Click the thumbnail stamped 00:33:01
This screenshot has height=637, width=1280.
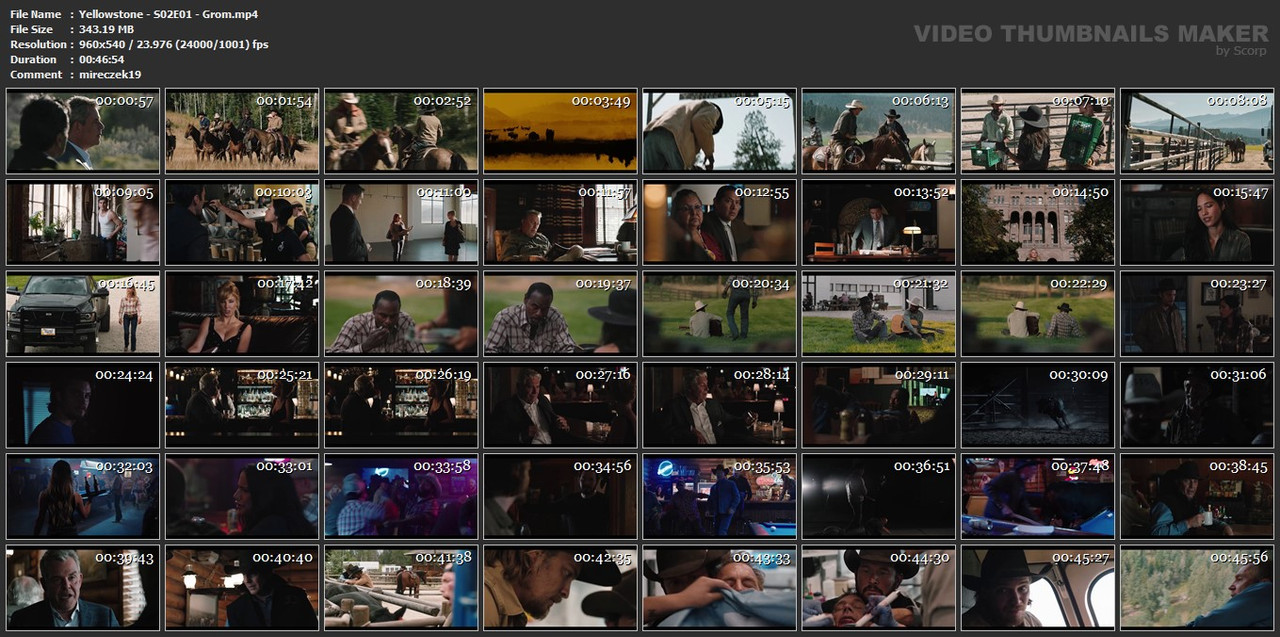(x=242, y=497)
